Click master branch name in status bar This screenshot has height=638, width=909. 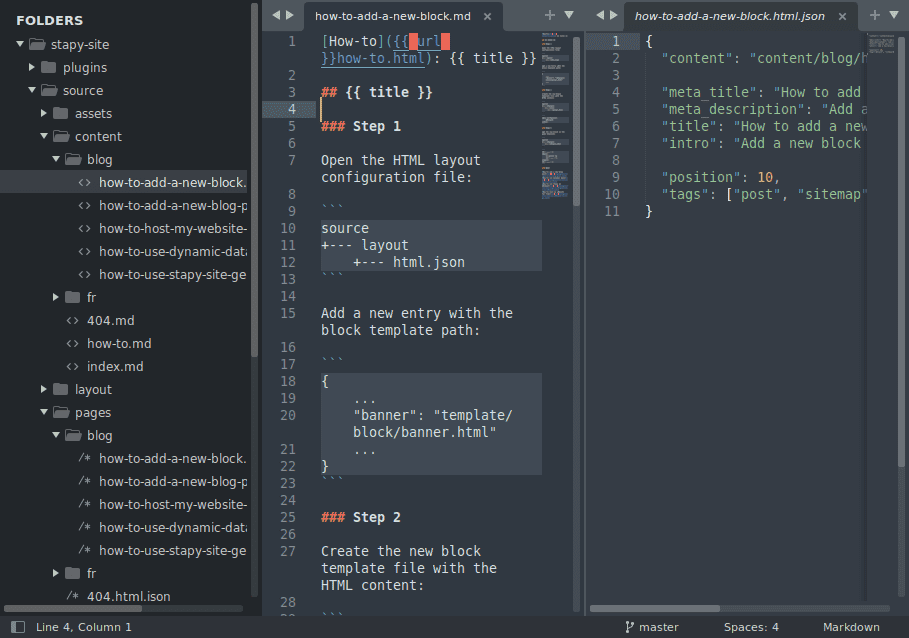tap(659, 627)
